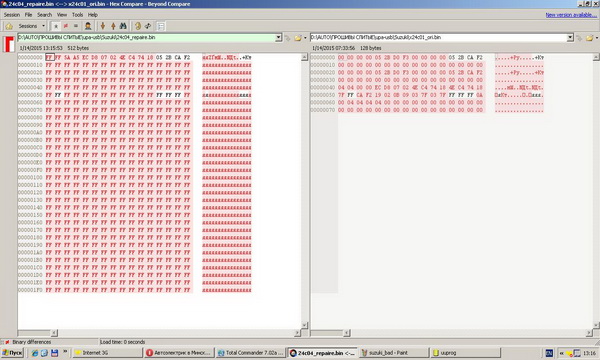The height and width of the screenshot is (360, 600).
Task: Toggle Show Same filter button
Action: click(x=76, y=26)
